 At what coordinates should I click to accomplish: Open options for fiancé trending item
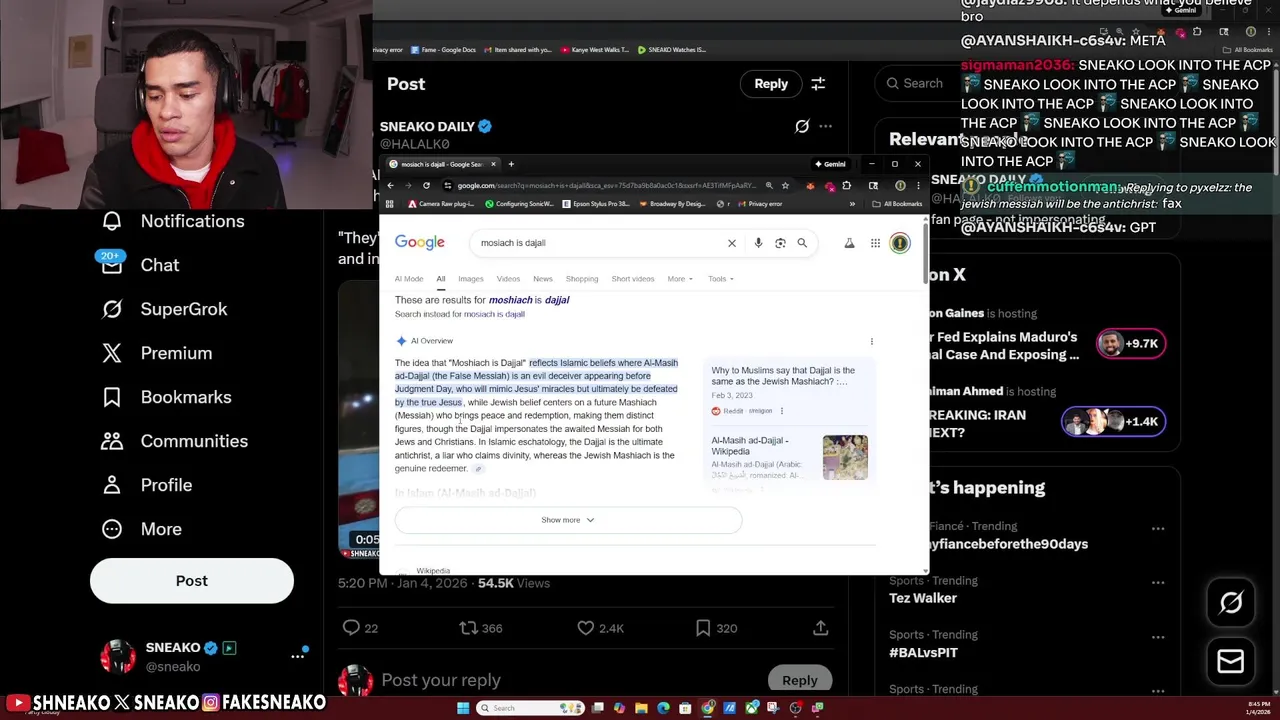pyautogui.click(x=1157, y=529)
